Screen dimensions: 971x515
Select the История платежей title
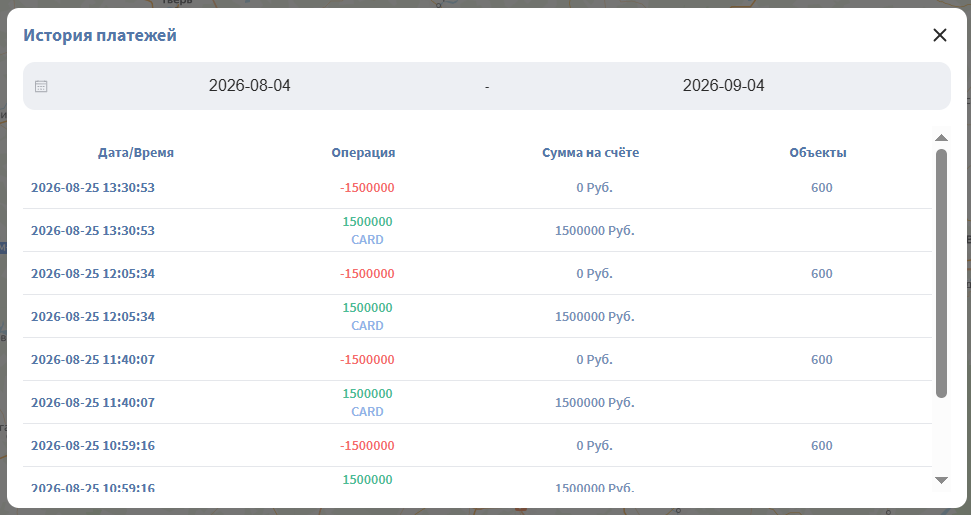[100, 35]
